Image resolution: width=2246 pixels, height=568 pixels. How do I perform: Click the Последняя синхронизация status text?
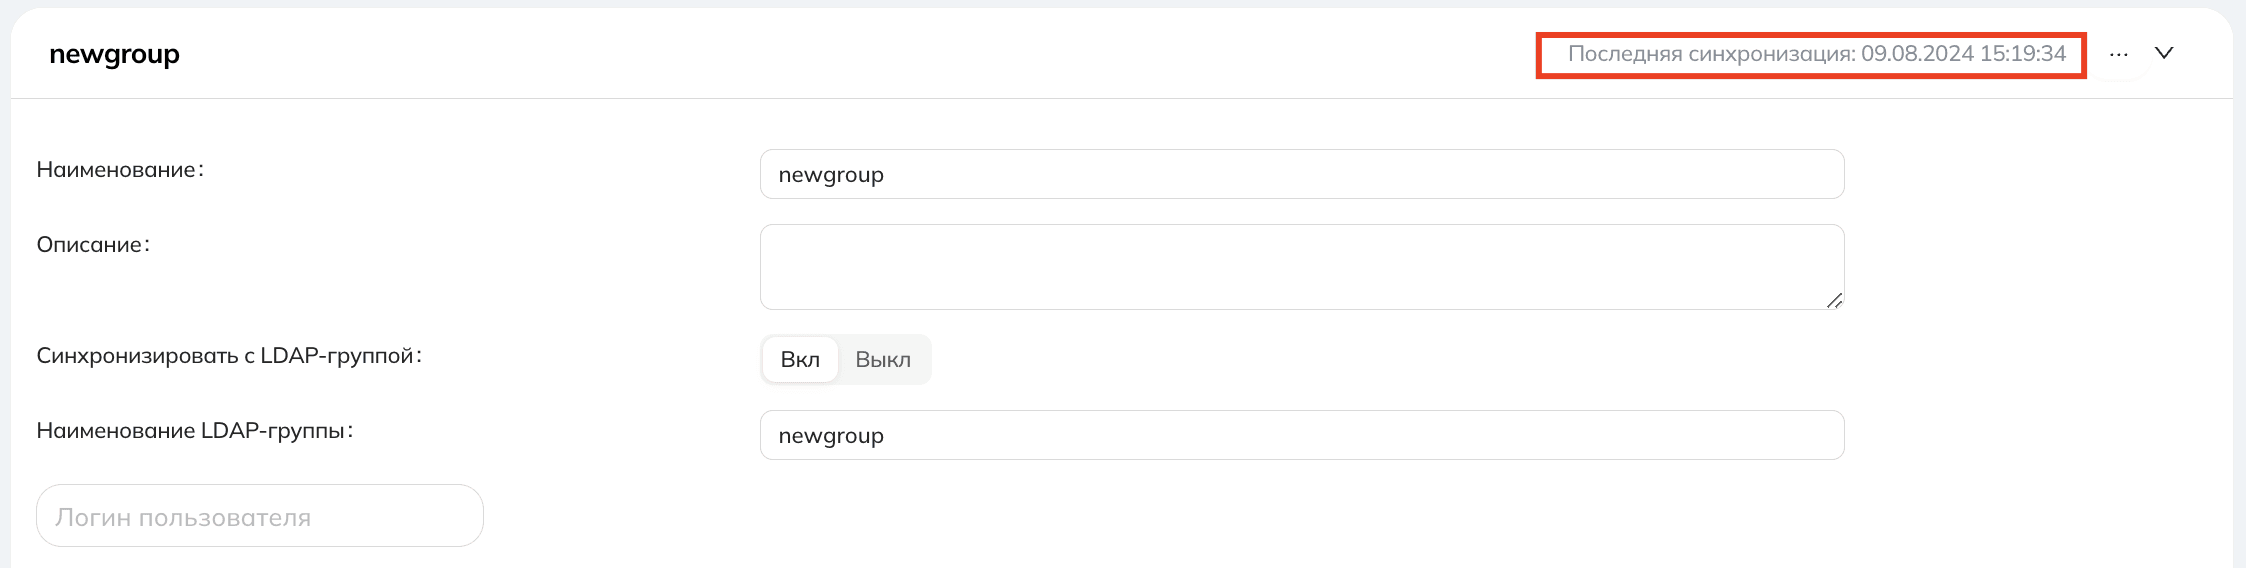(1816, 54)
